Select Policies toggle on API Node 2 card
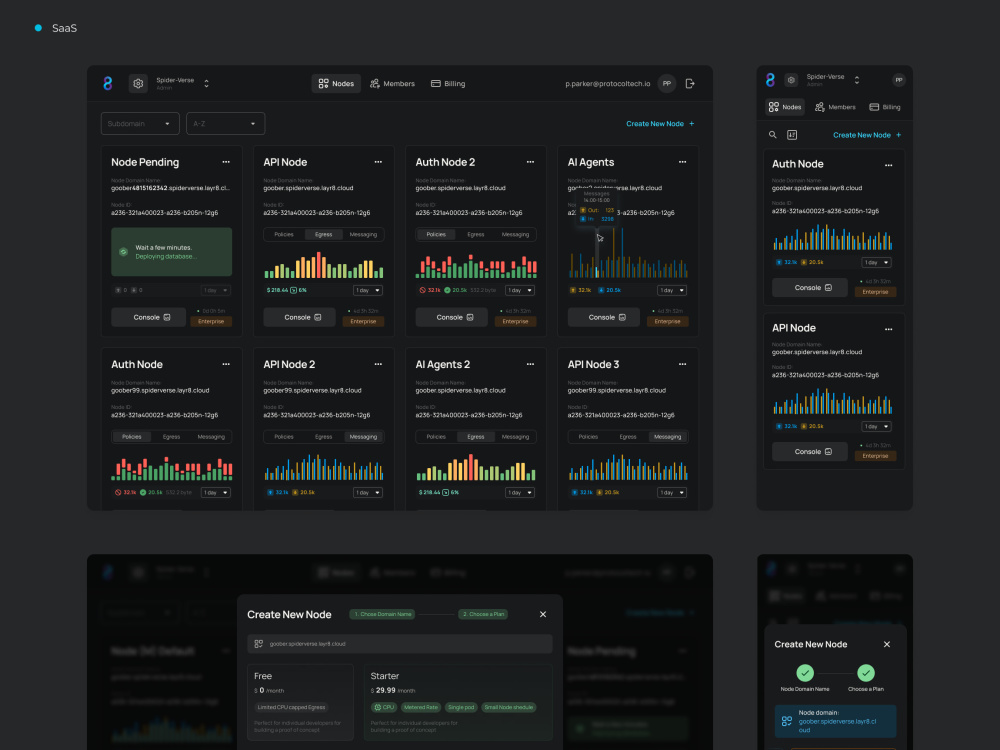This screenshot has width=1000, height=750. pos(284,437)
